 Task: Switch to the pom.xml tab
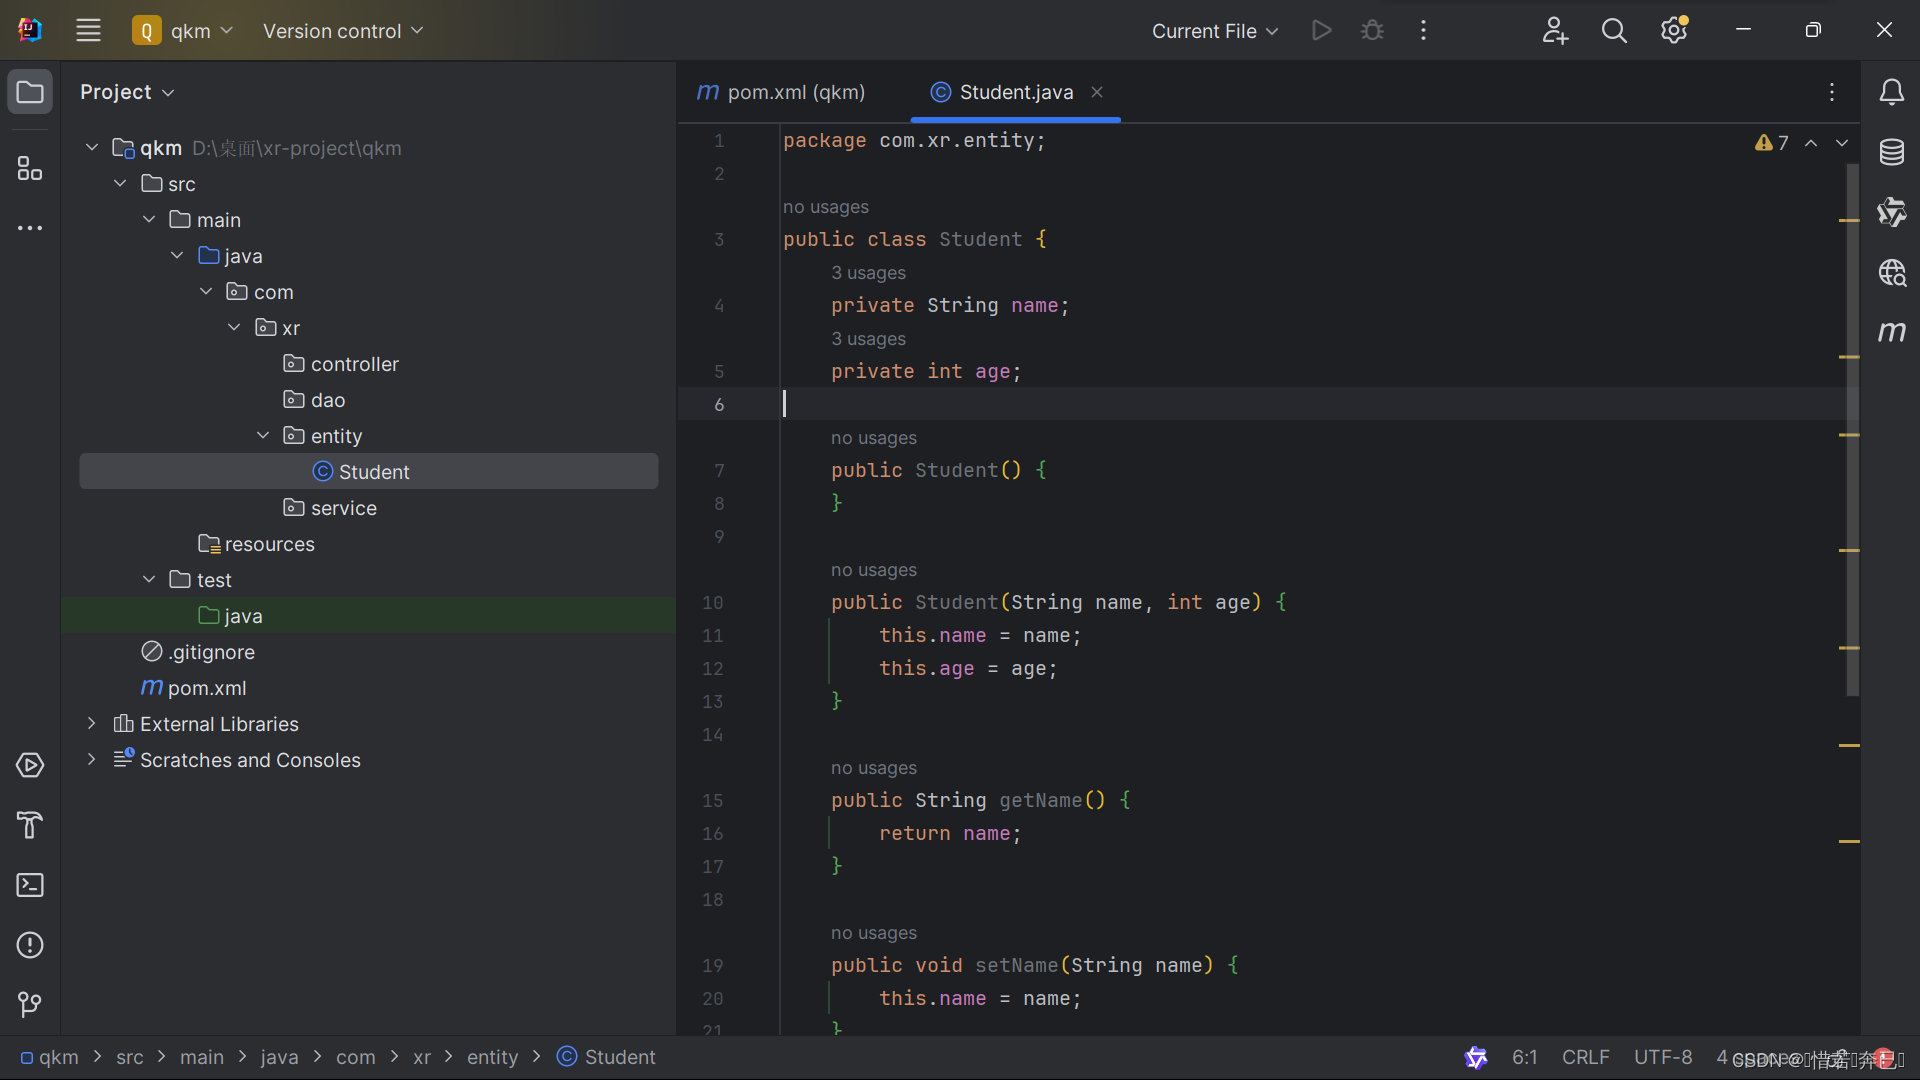[795, 92]
